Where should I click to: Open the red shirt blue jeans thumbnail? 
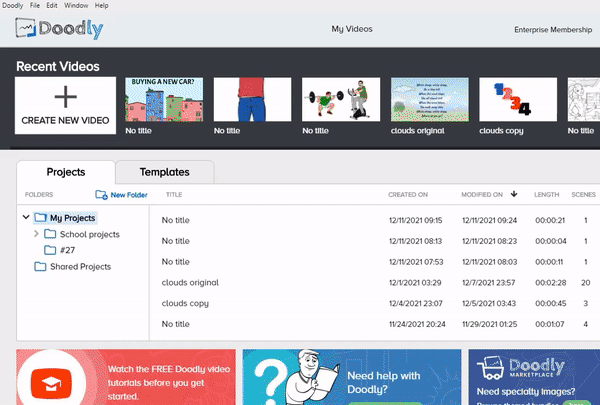pyautogui.click(x=253, y=100)
